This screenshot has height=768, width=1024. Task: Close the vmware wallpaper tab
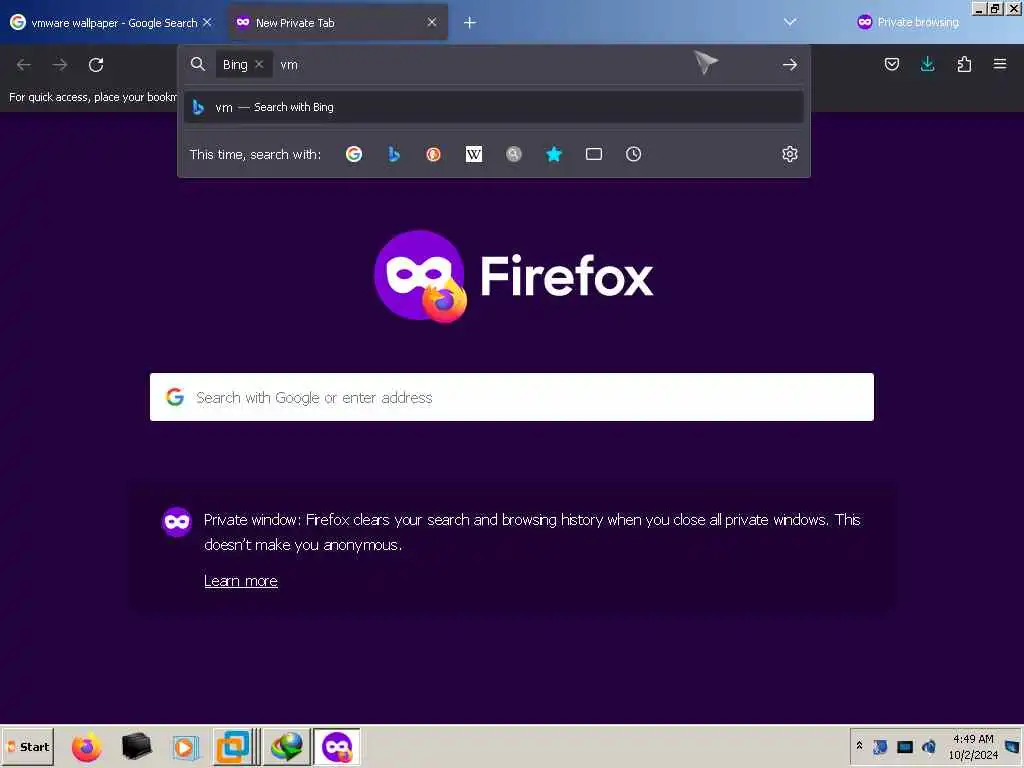coord(207,22)
